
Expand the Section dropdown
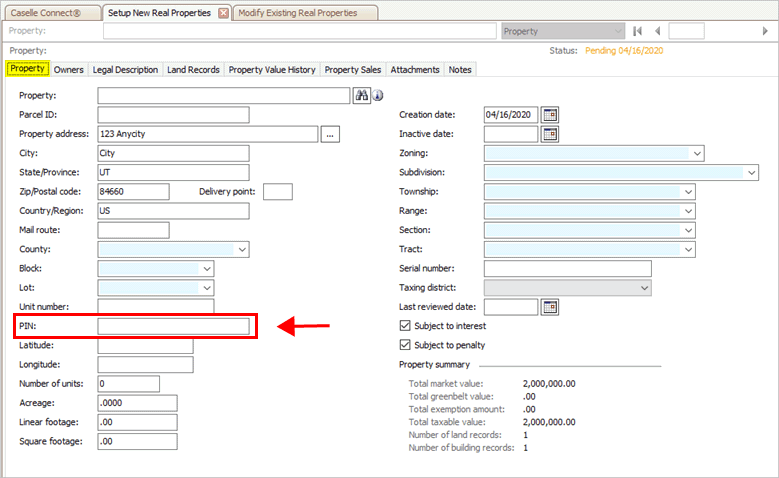click(x=689, y=230)
